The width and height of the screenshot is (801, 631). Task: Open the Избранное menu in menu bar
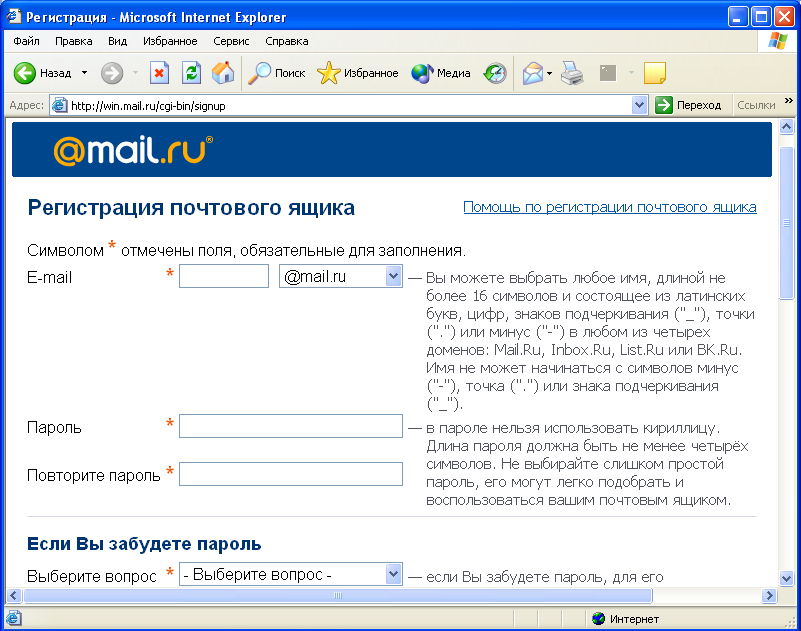[170, 41]
